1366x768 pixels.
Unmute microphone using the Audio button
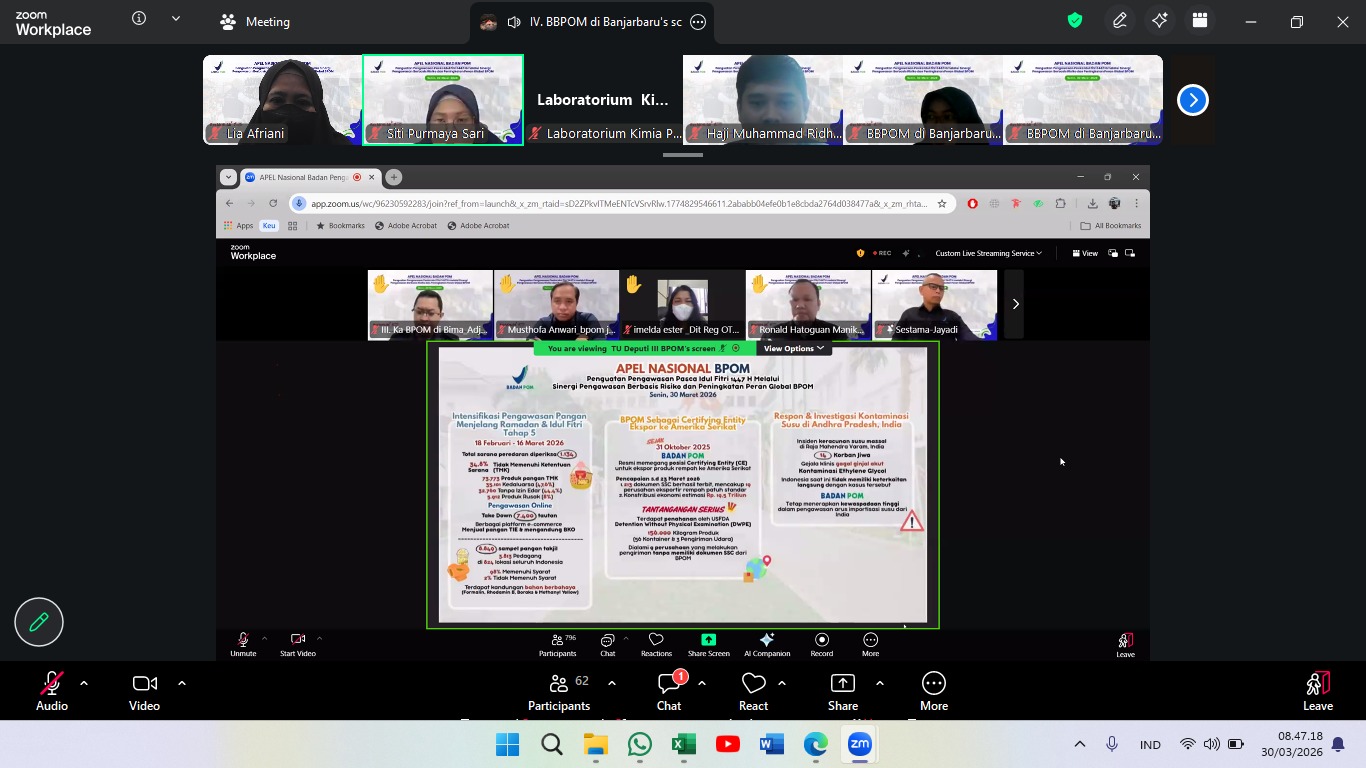51,690
